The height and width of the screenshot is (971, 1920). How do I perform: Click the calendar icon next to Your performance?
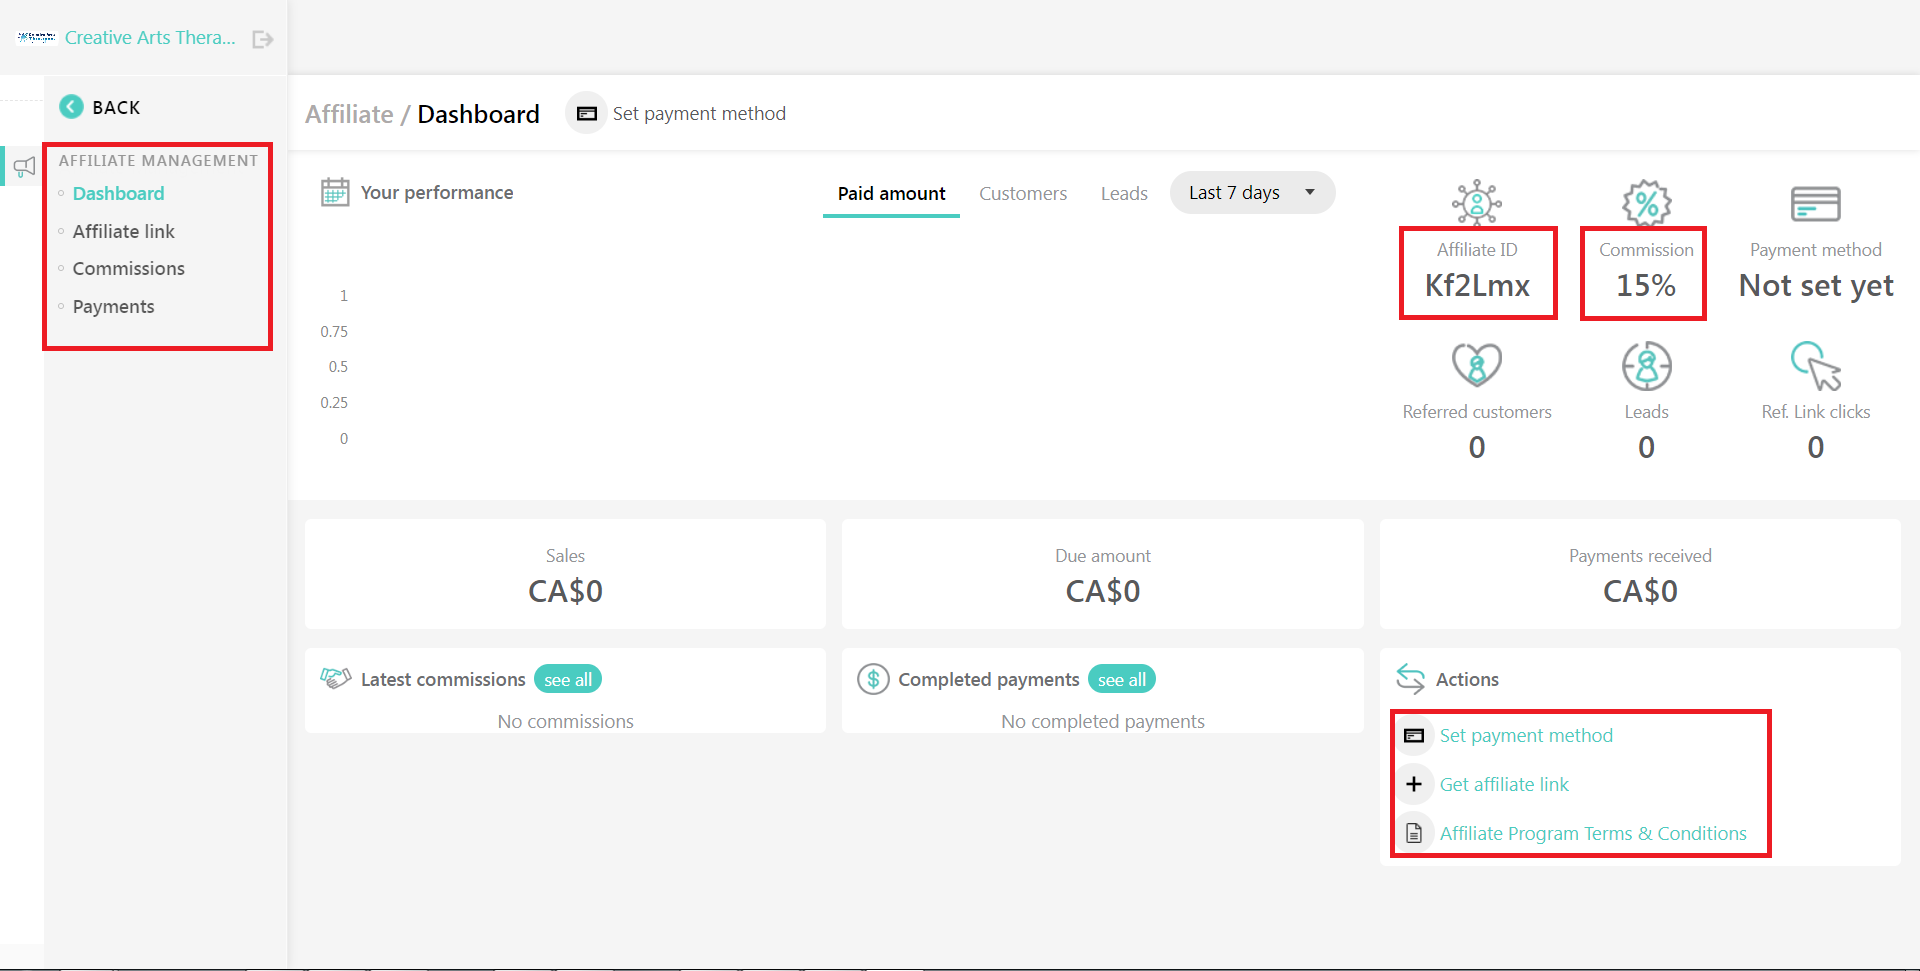(335, 192)
